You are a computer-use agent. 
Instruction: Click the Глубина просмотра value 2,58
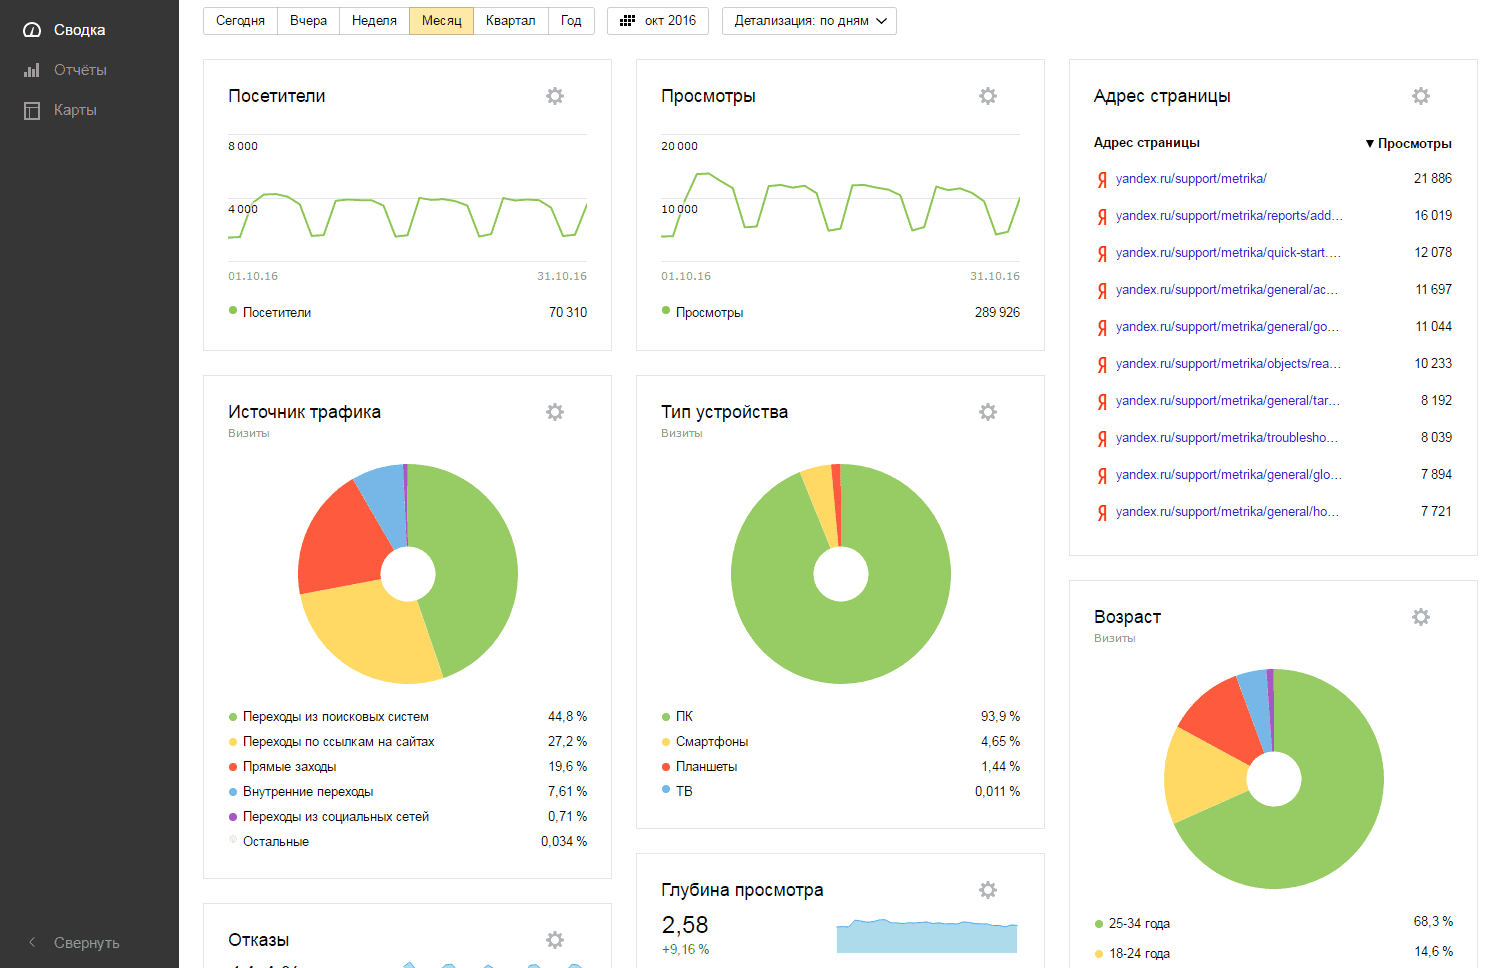click(x=685, y=925)
